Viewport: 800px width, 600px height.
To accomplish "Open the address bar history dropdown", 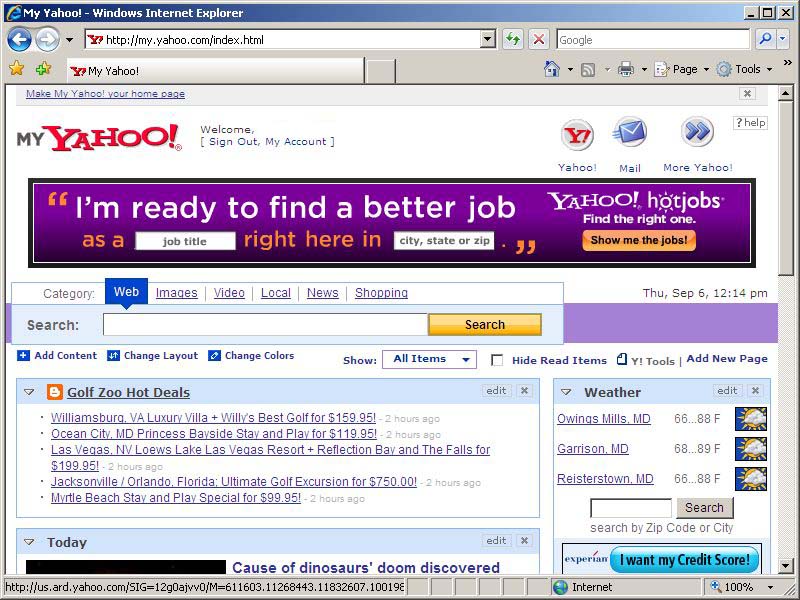I will [488, 39].
